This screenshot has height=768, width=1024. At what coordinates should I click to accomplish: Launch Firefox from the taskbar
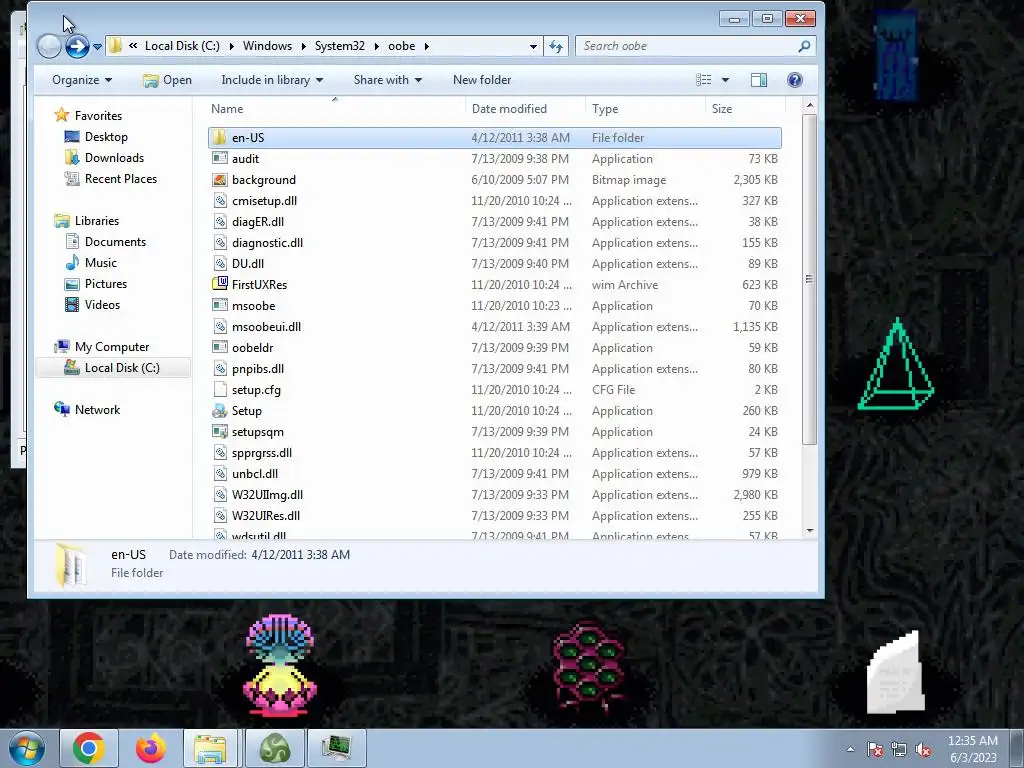151,748
